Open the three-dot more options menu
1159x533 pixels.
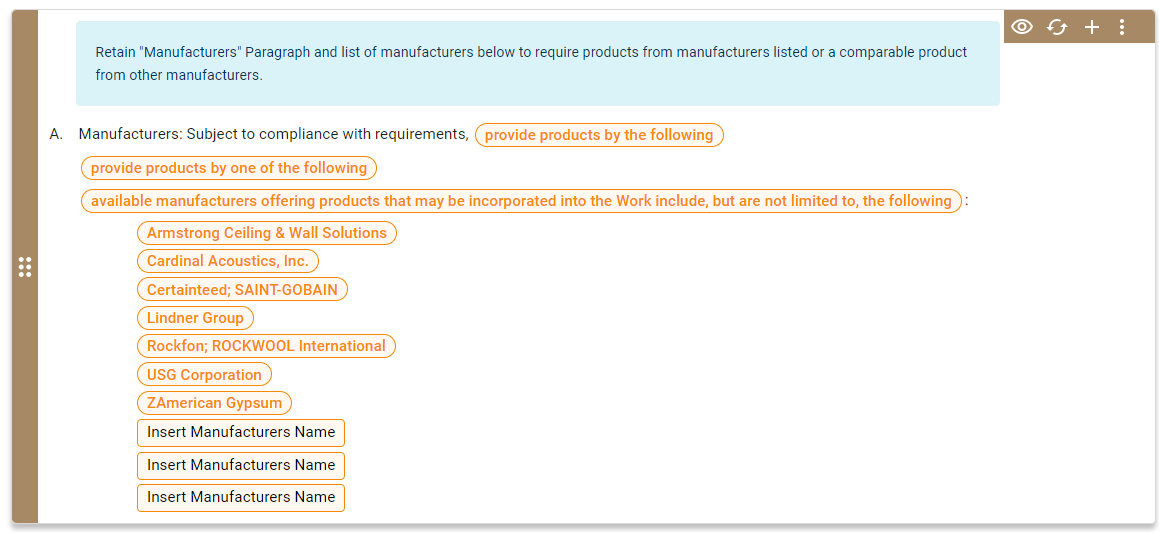(x=1122, y=27)
